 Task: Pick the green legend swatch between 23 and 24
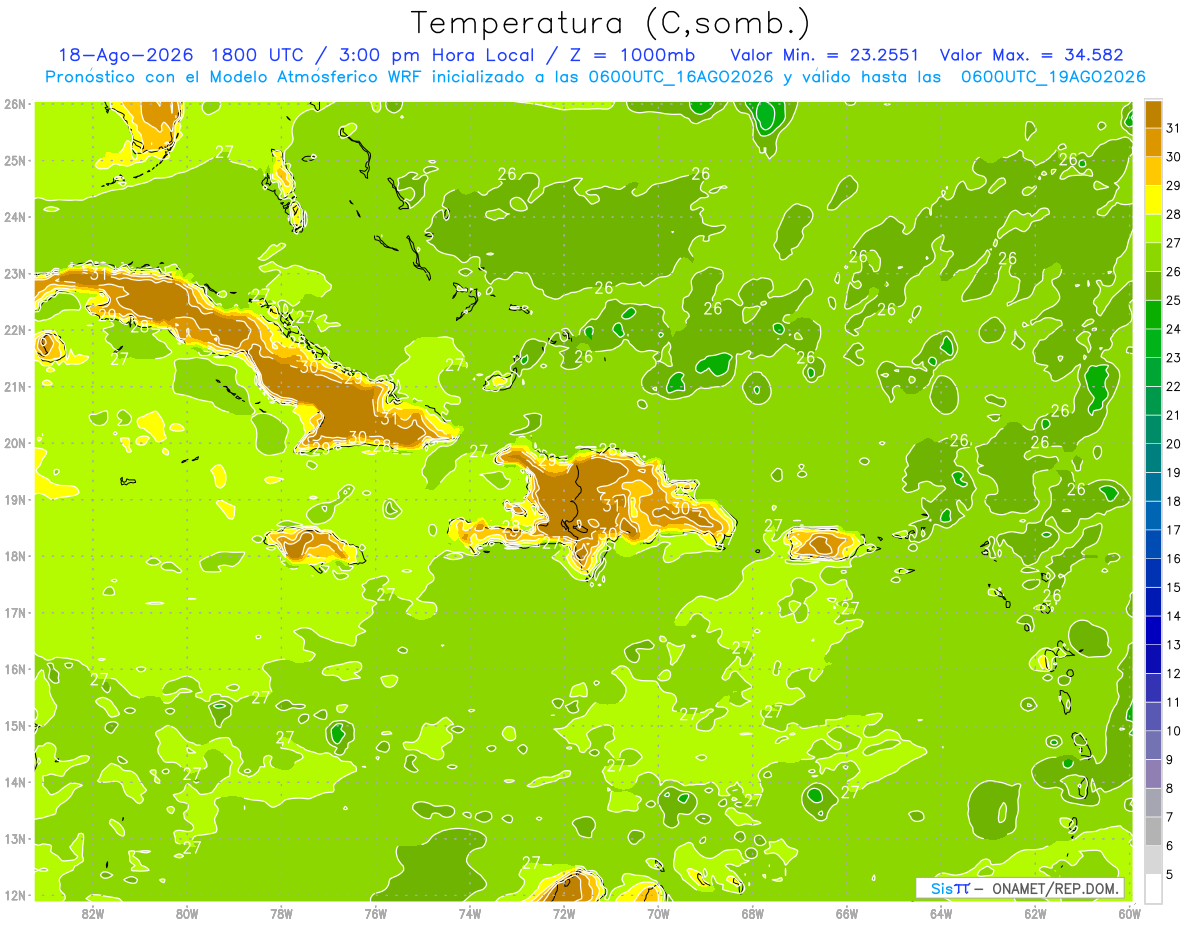[x=1154, y=342]
